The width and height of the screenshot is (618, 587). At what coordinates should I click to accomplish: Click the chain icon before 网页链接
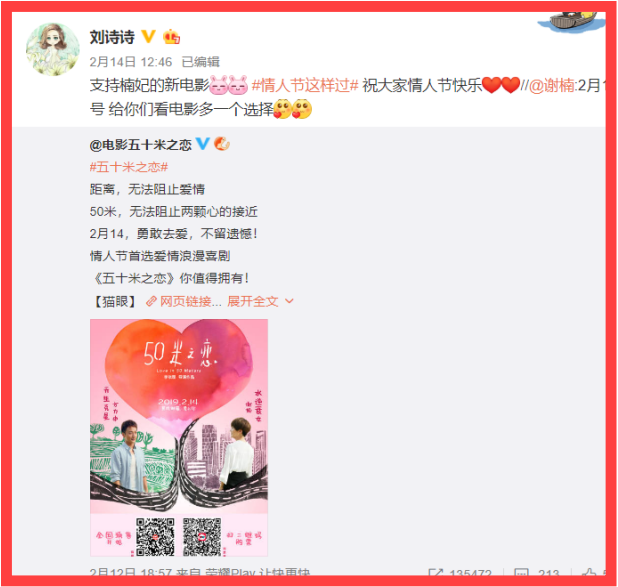[151, 302]
